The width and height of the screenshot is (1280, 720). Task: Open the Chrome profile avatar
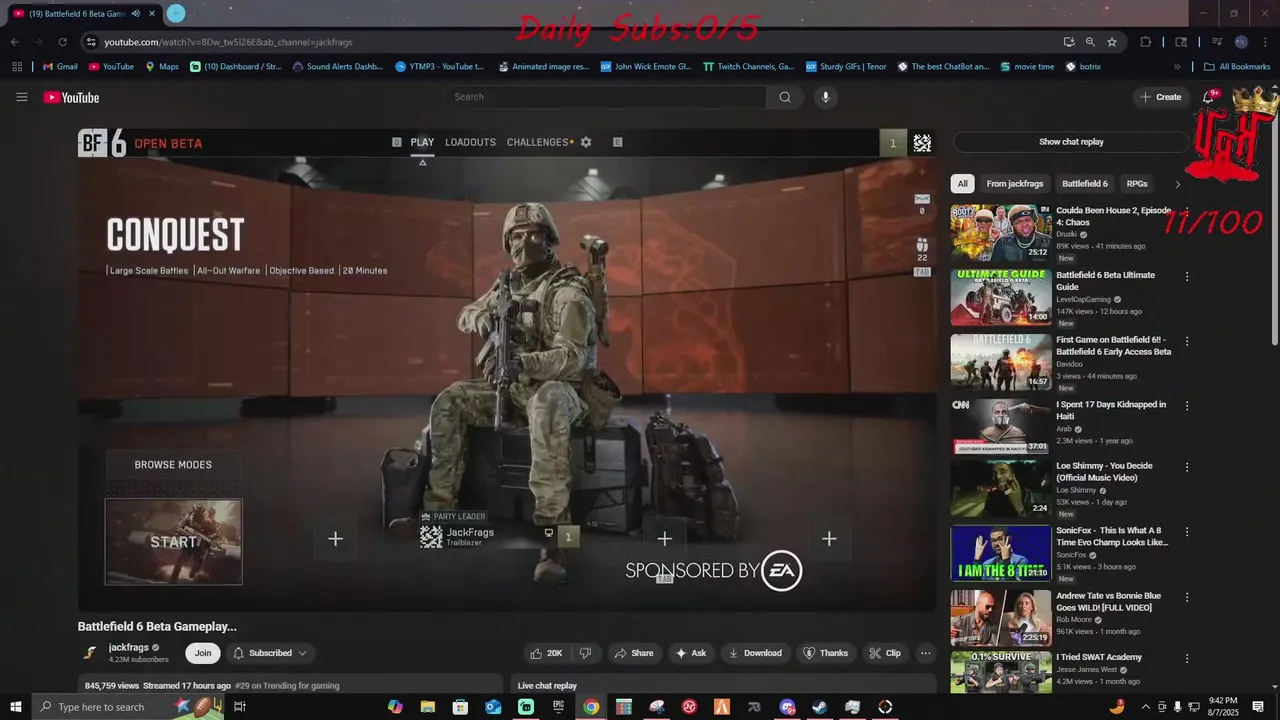(1241, 42)
